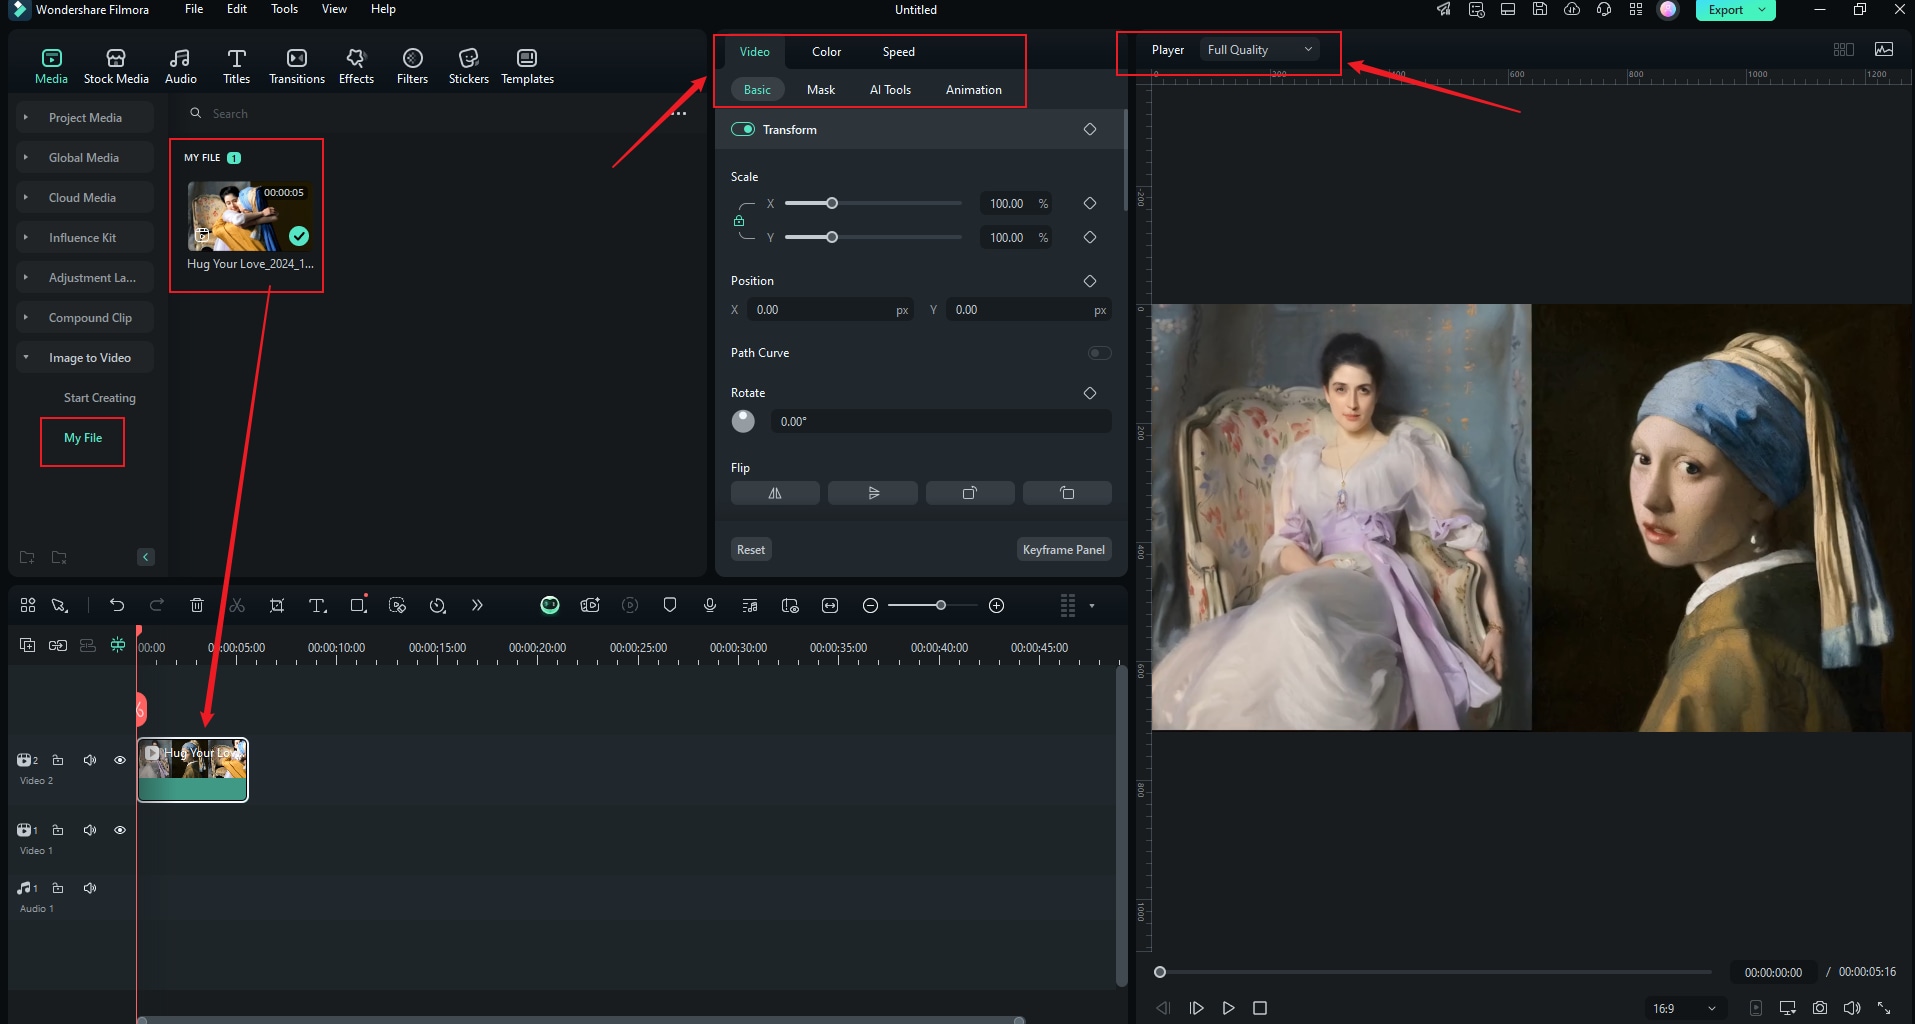Open the 16:9 aspect ratio dropdown

click(x=1684, y=1008)
